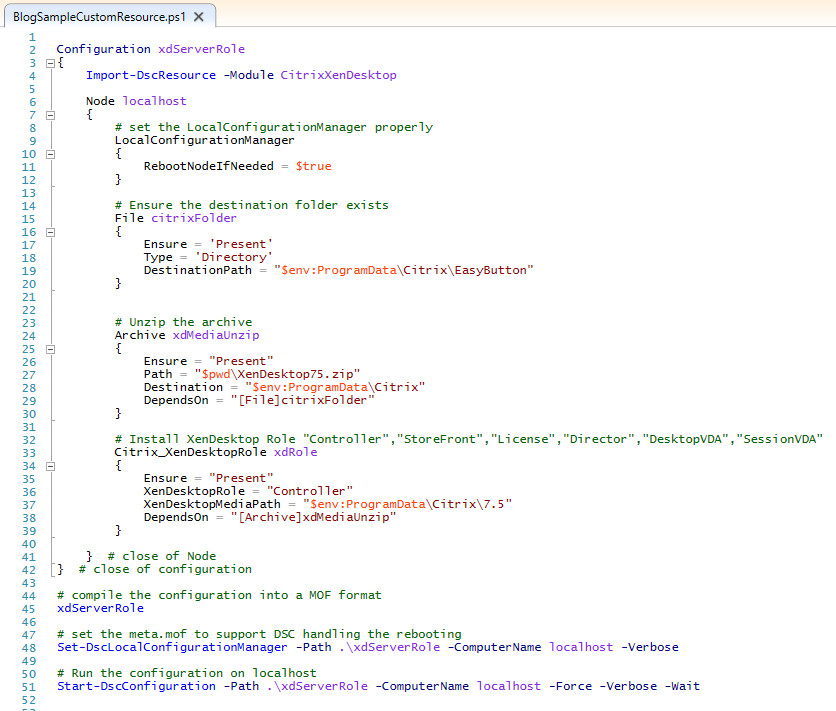Click the Citrix_XenDesktopRole resource keyword
The width and height of the screenshot is (836, 711).
tap(190, 452)
